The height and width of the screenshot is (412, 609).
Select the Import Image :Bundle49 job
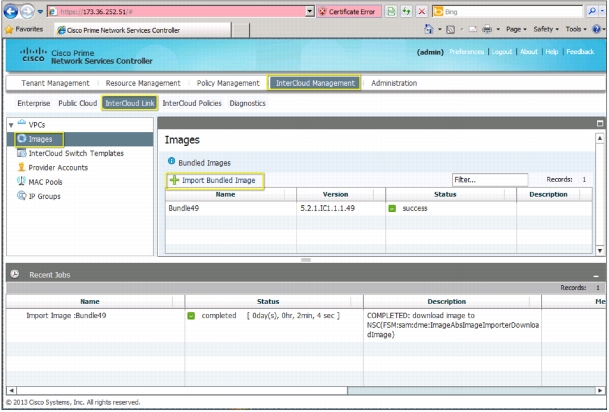point(66,316)
